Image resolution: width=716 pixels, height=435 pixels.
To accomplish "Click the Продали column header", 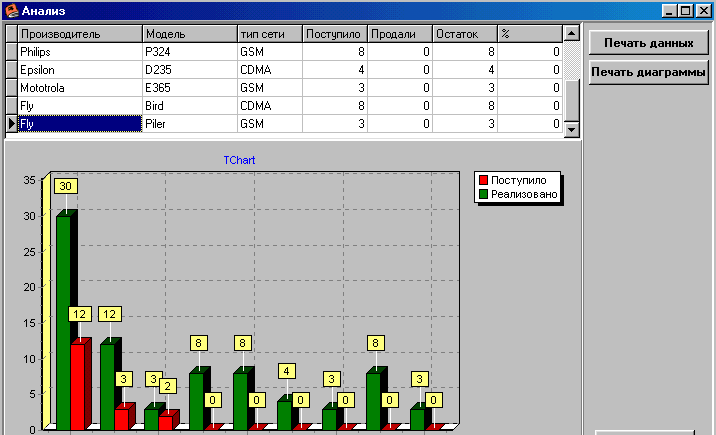I will [400, 34].
